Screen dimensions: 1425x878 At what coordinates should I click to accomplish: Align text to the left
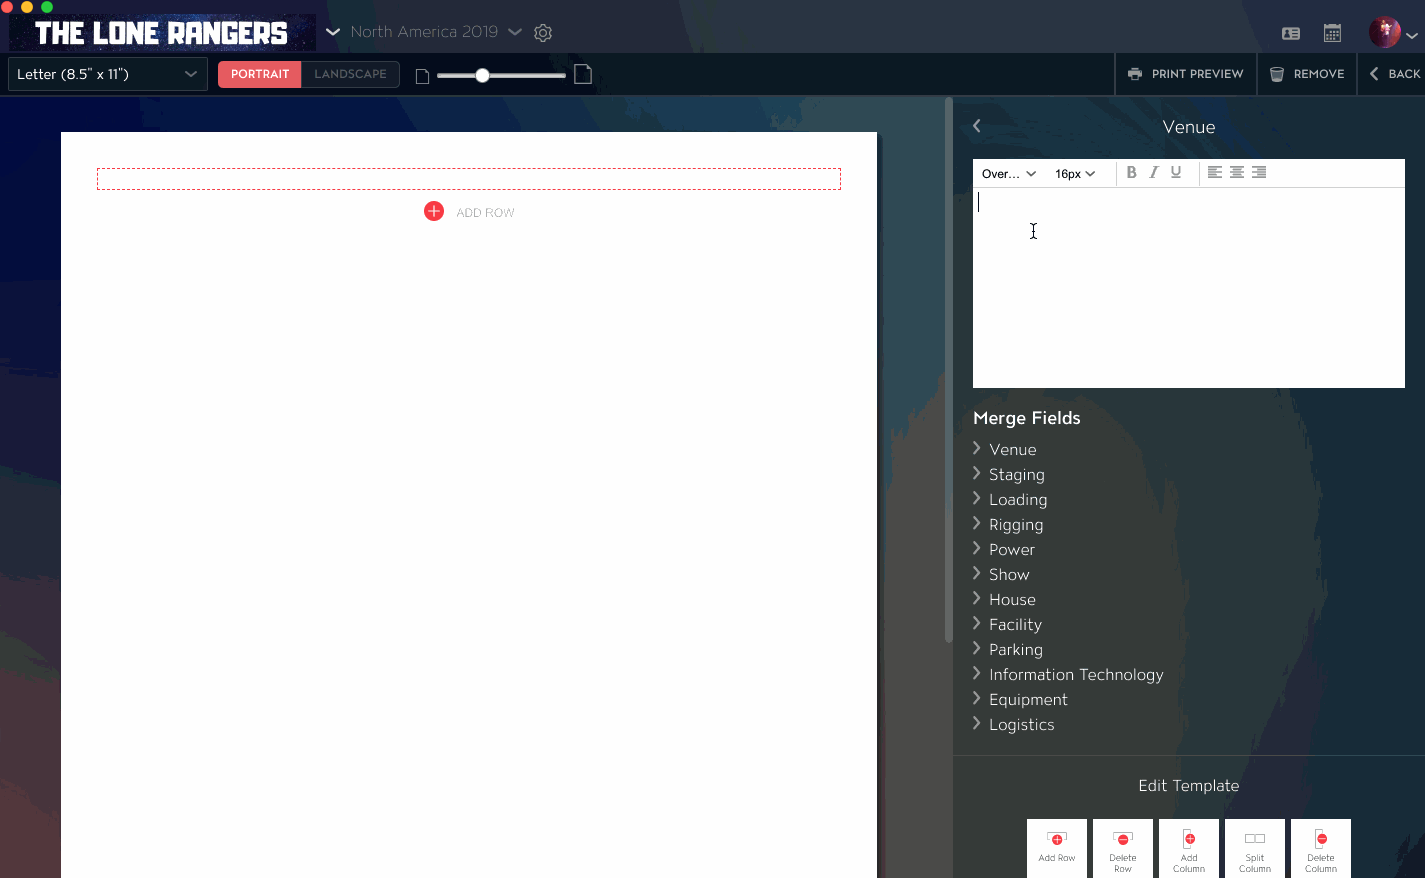(x=1214, y=172)
